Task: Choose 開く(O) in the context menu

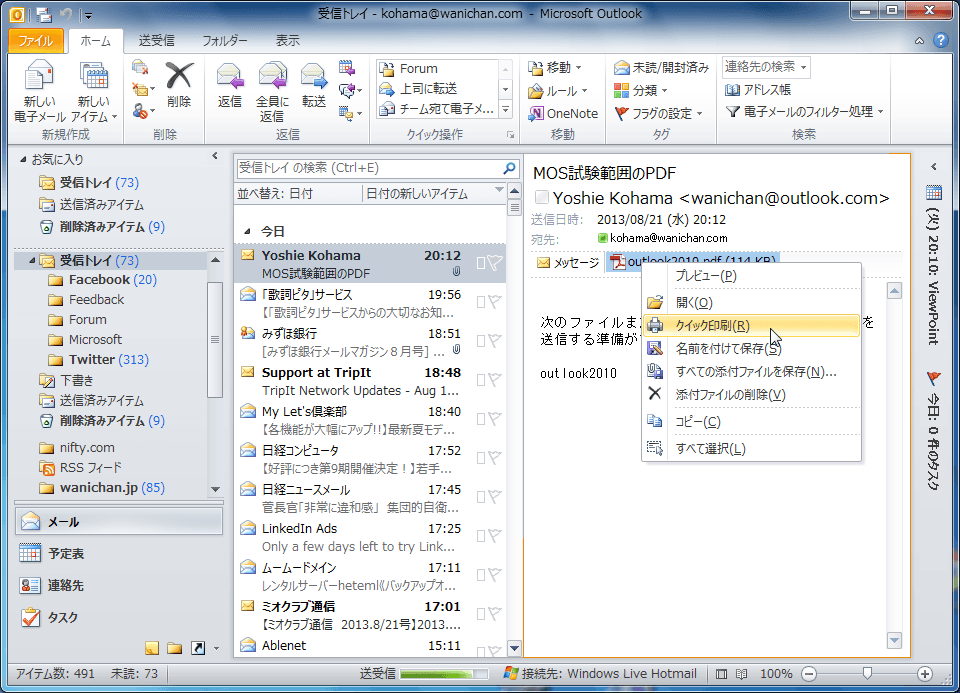Action: [751, 302]
